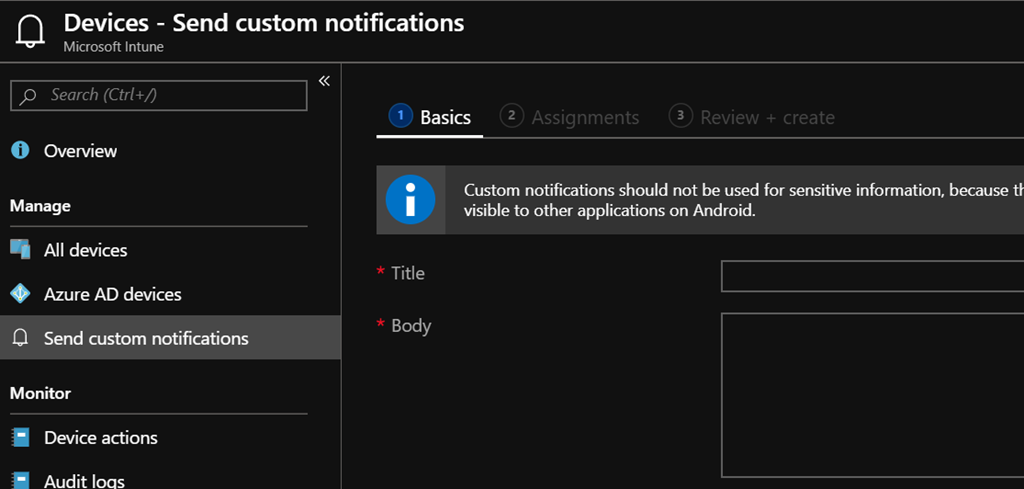Click the blue info icon beside Overview

point(20,150)
